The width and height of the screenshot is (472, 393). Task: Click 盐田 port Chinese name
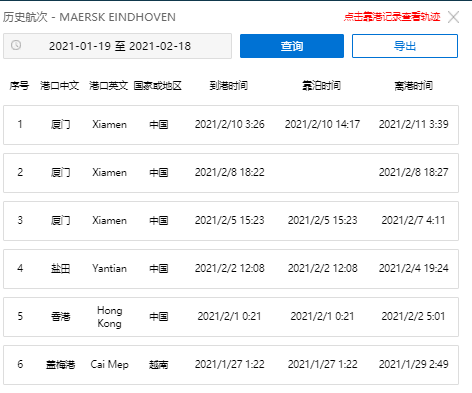pos(61,268)
